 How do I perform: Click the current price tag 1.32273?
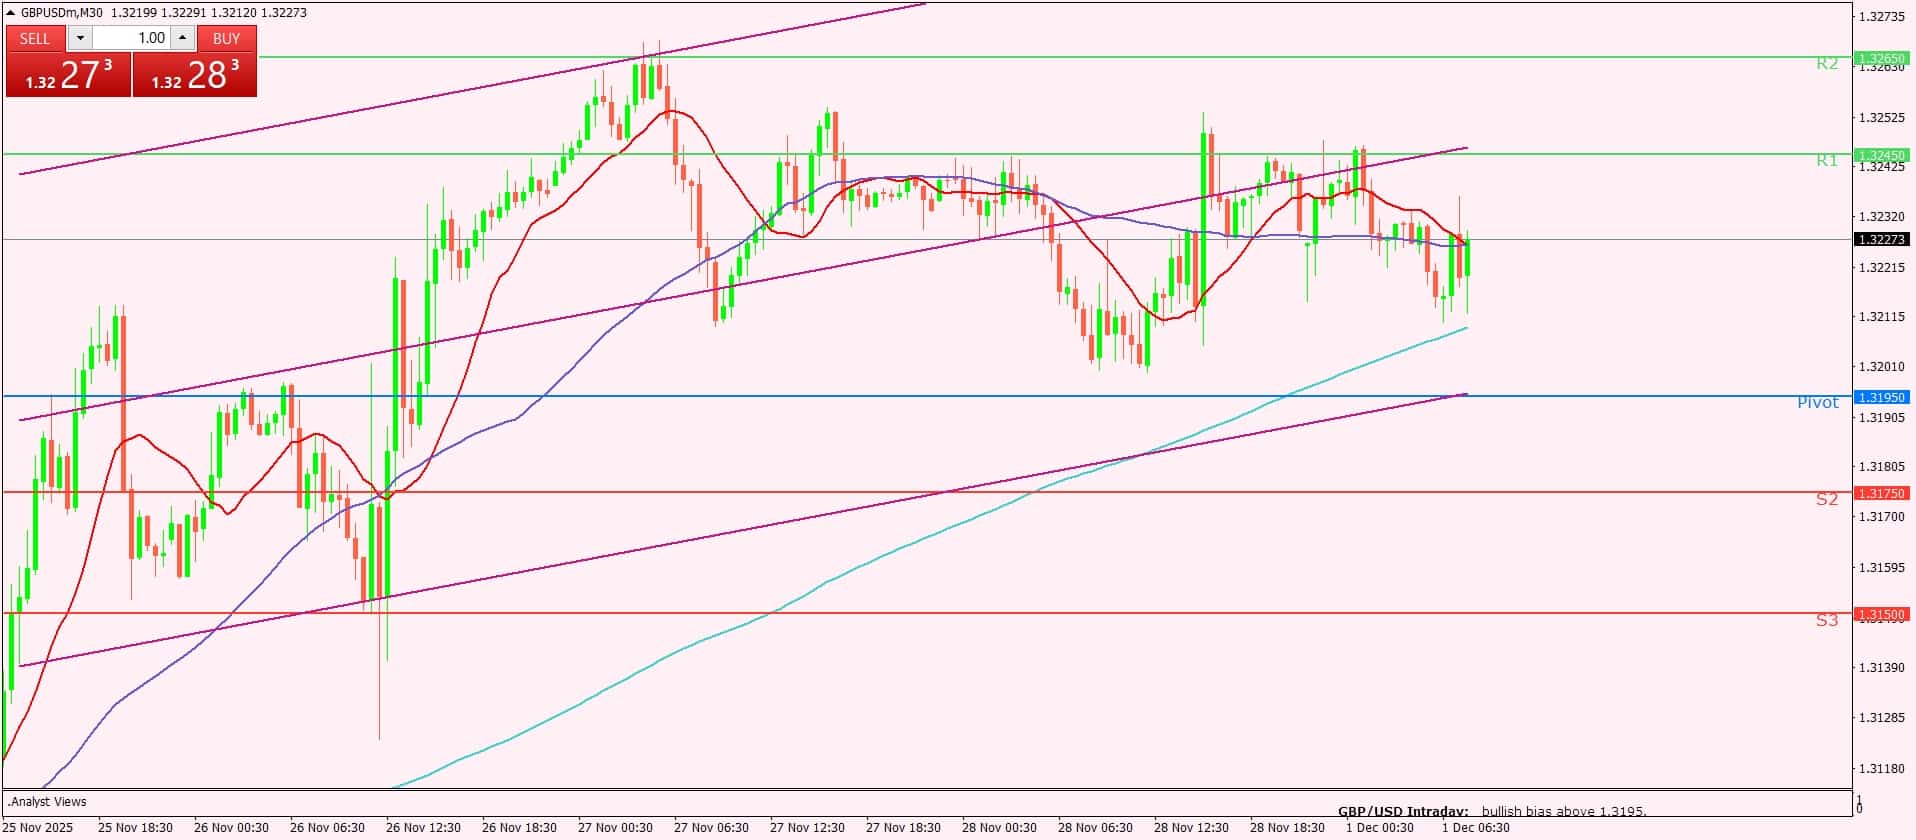1880,239
